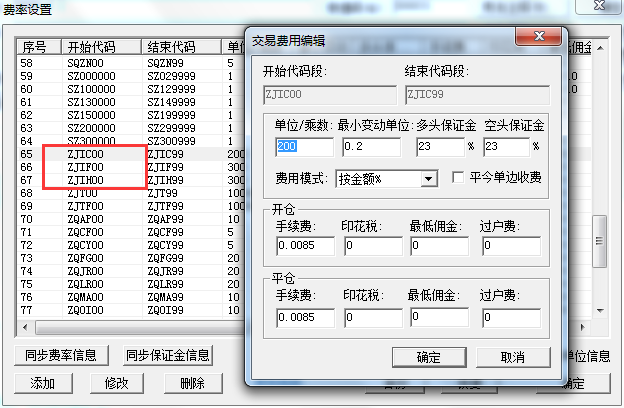Select row 61 SZ130000
The image size is (624, 408).
(x=130, y=102)
